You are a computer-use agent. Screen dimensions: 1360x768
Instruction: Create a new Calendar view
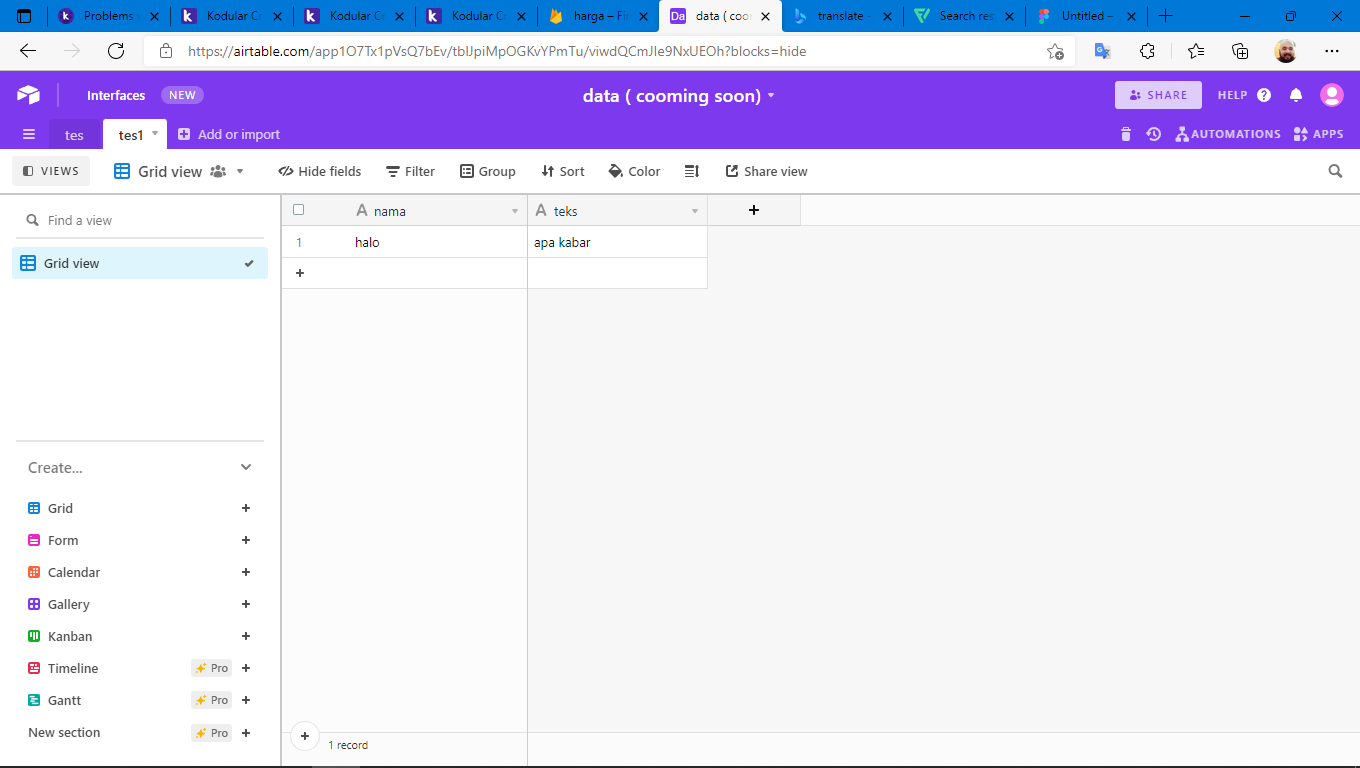(x=246, y=572)
